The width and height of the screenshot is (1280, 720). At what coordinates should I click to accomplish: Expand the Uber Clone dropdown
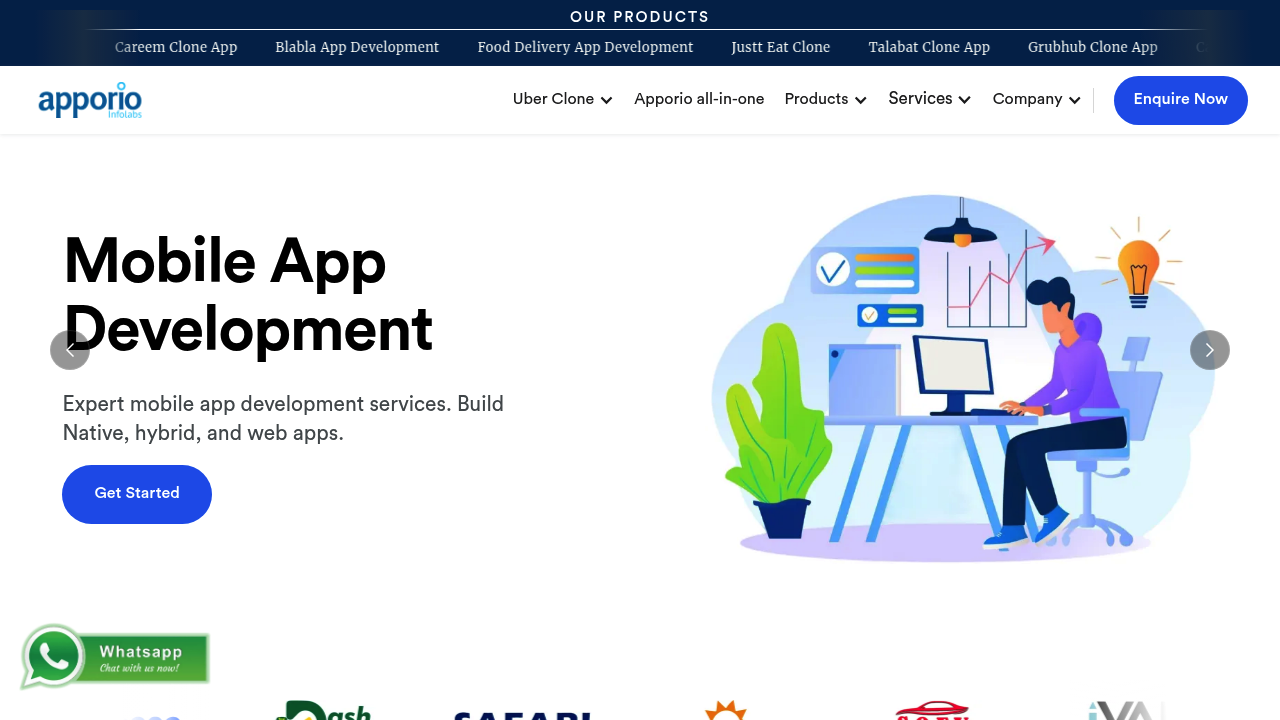[562, 99]
